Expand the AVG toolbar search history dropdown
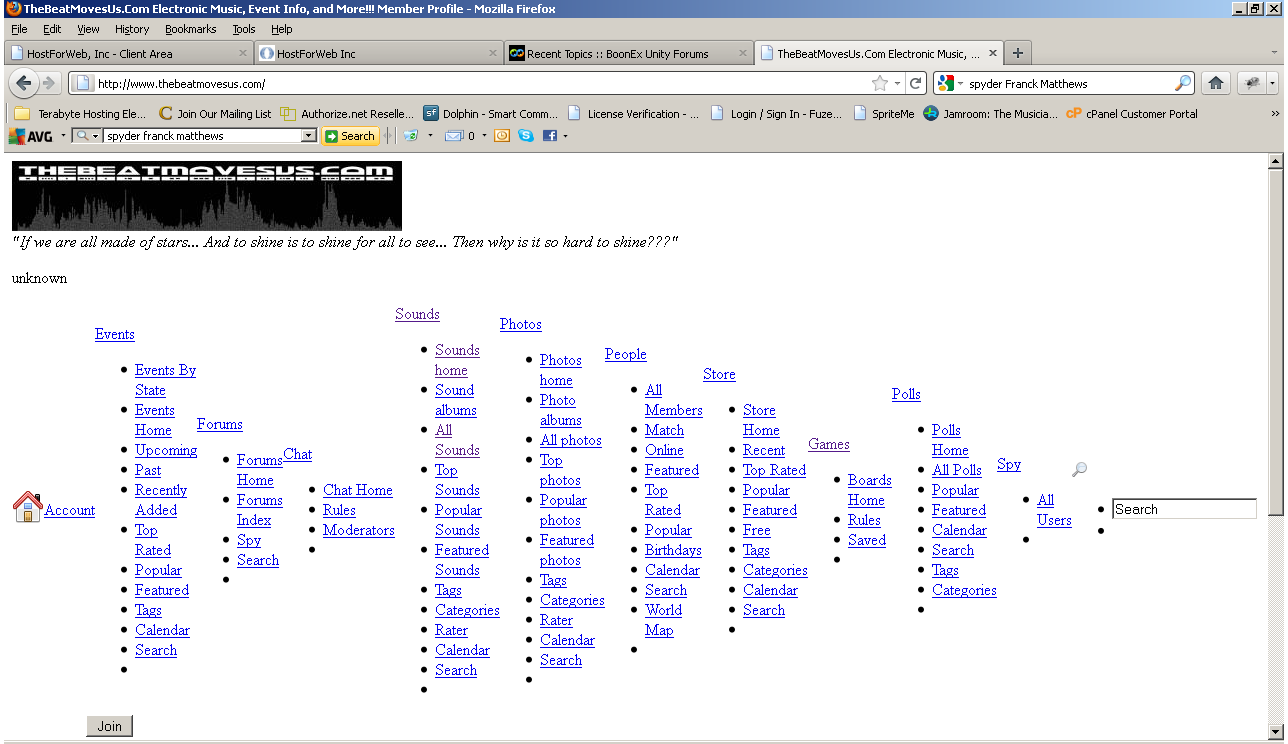Viewport: 1288px width, 744px height. pyautogui.click(x=308, y=136)
